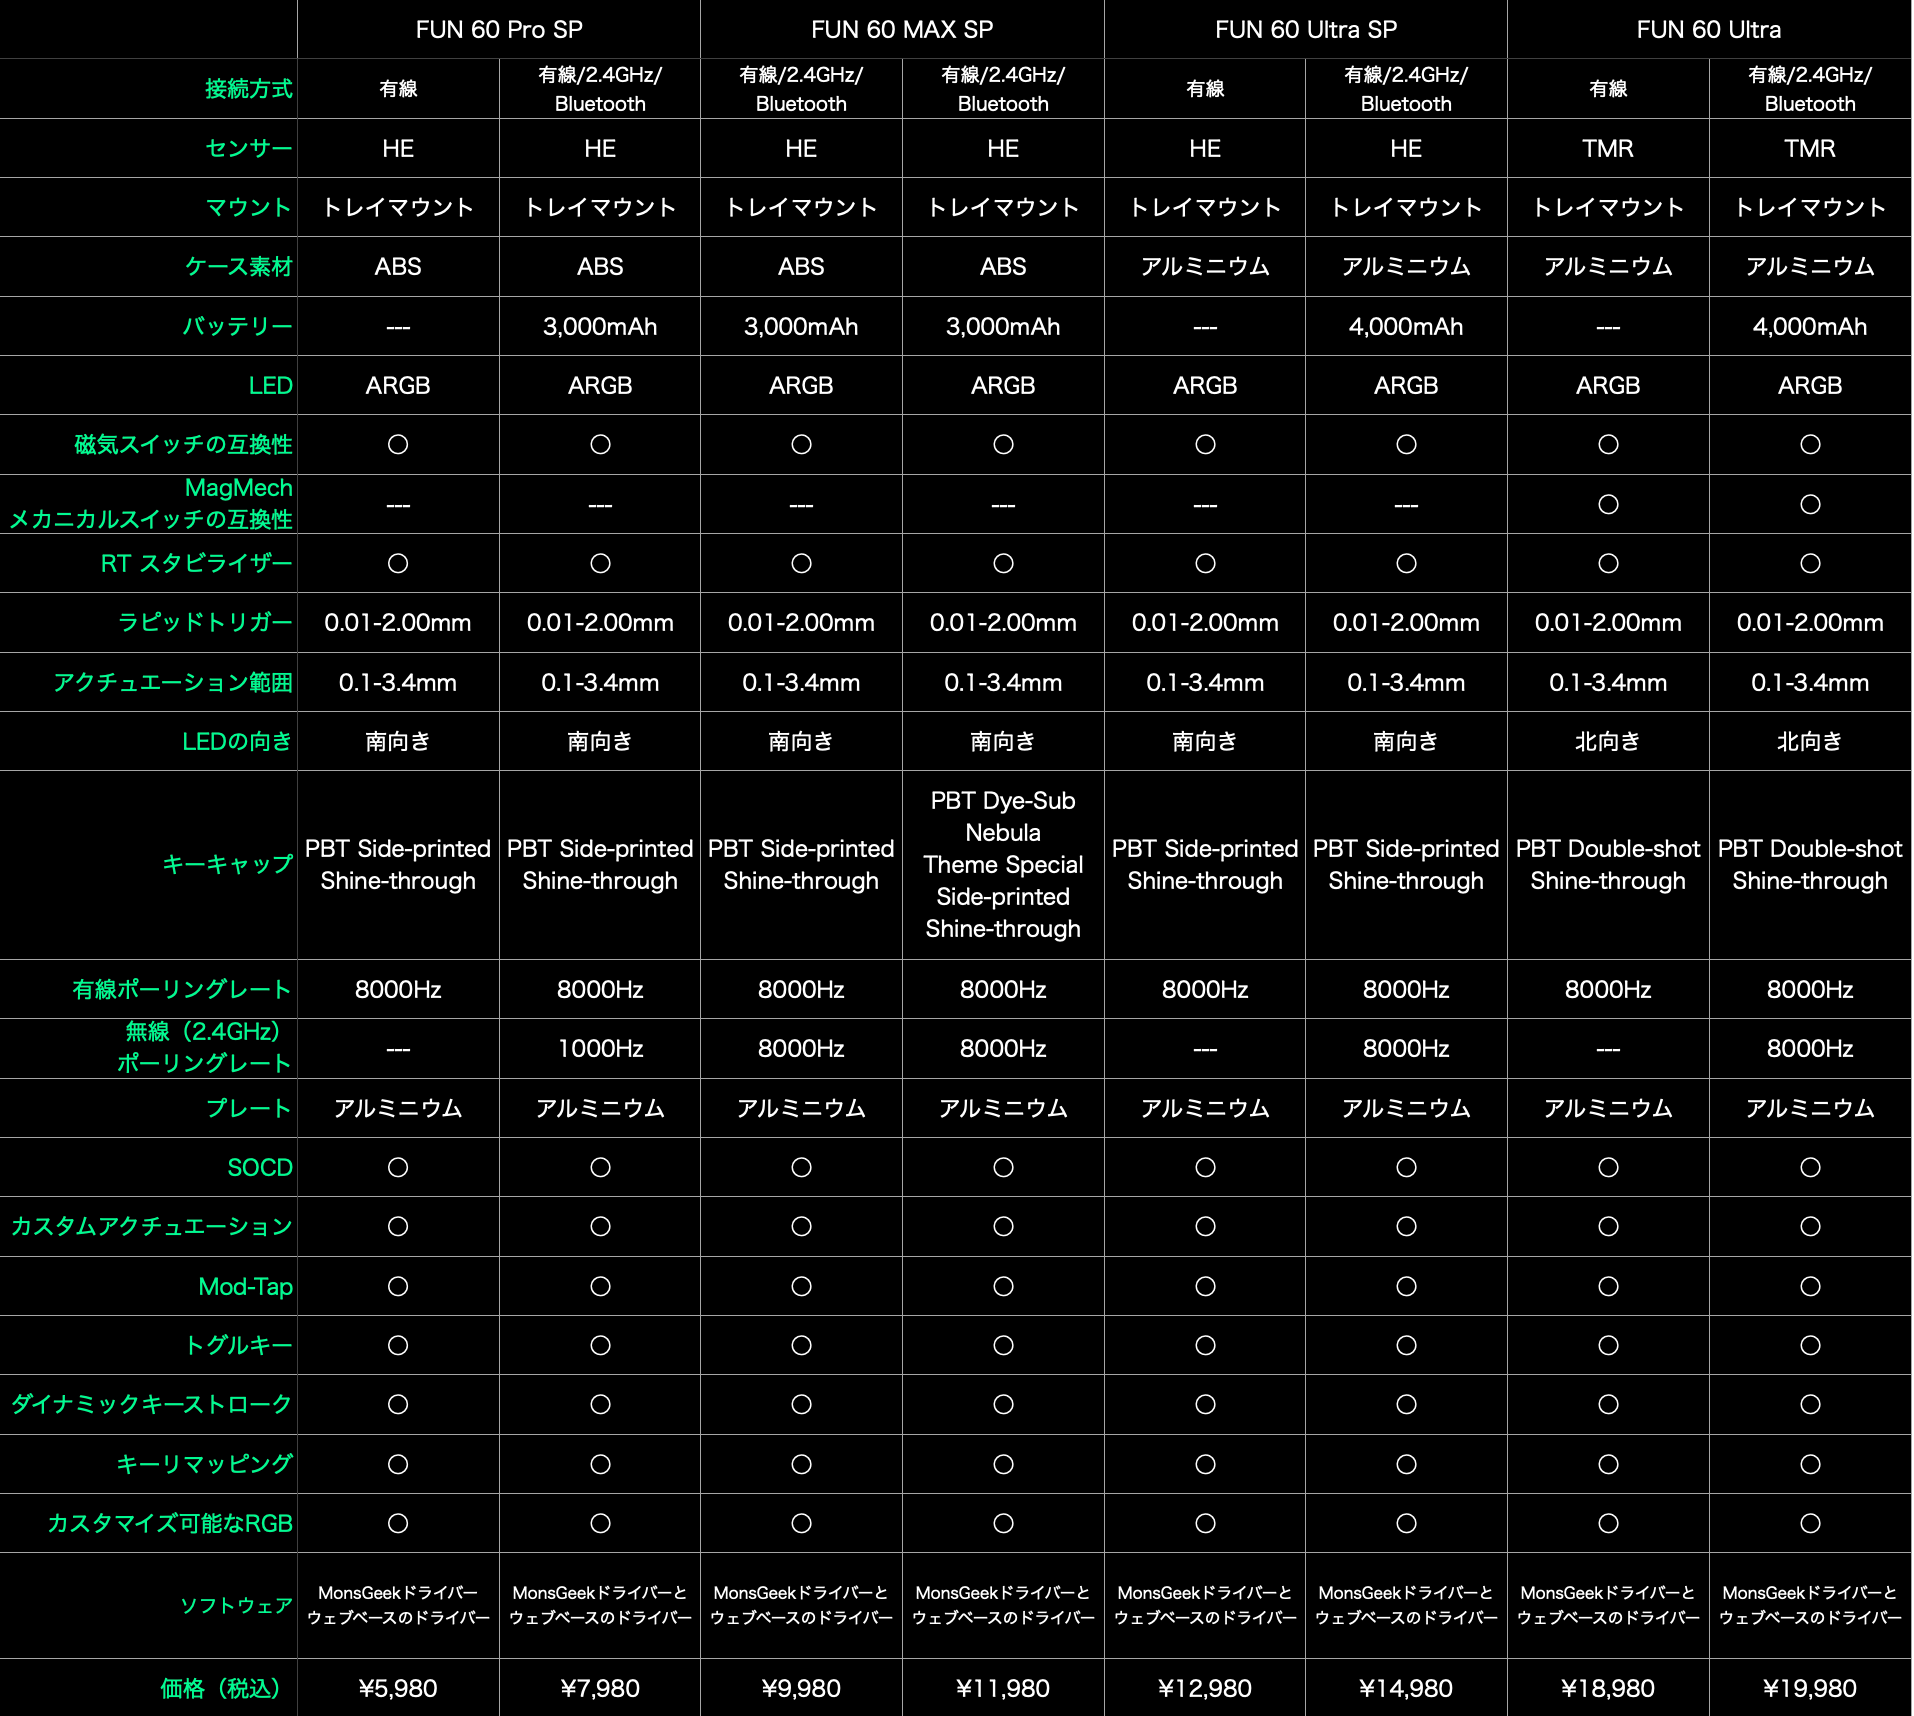Click the ケース素材 row label
The height and width of the screenshot is (1716, 1914).
click(x=239, y=266)
